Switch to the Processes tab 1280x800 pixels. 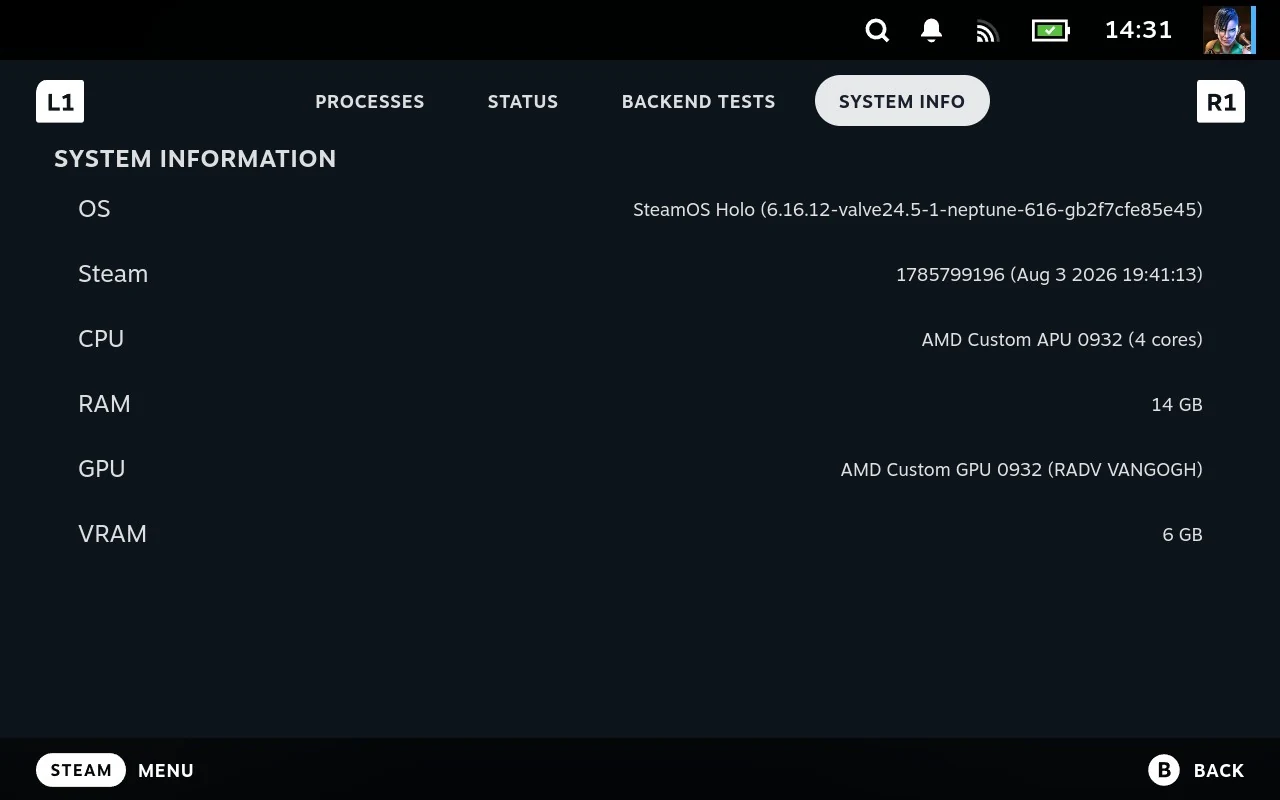(370, 101)
